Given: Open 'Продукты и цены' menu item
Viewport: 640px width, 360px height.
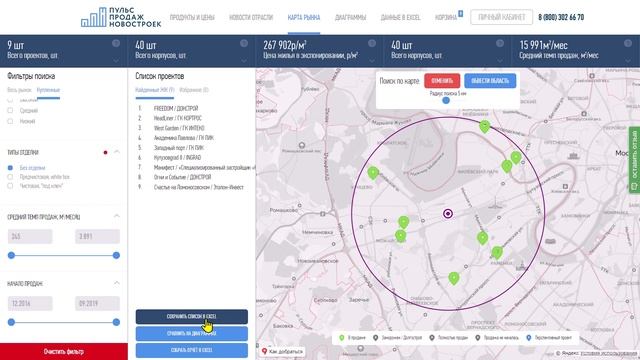Looking at the screenshot, I should 192,17.
